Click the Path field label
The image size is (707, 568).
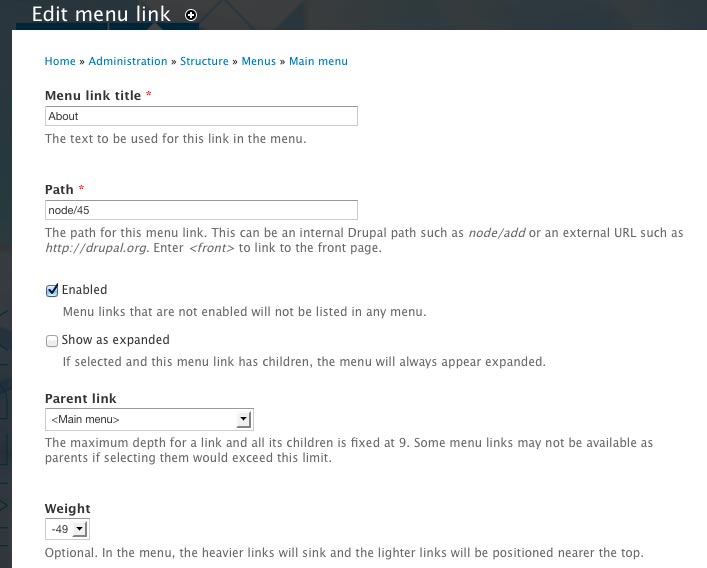tap(59, 189)
